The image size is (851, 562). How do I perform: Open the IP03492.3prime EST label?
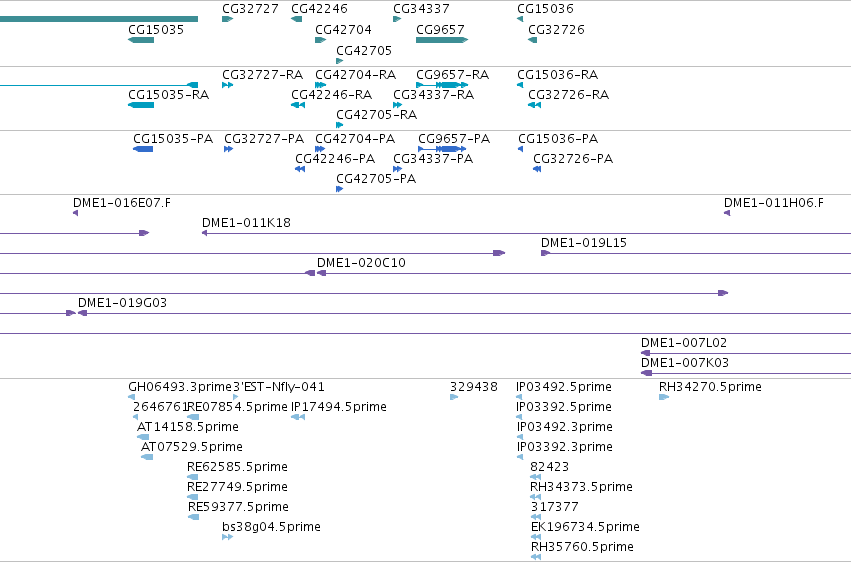(564, 427)
